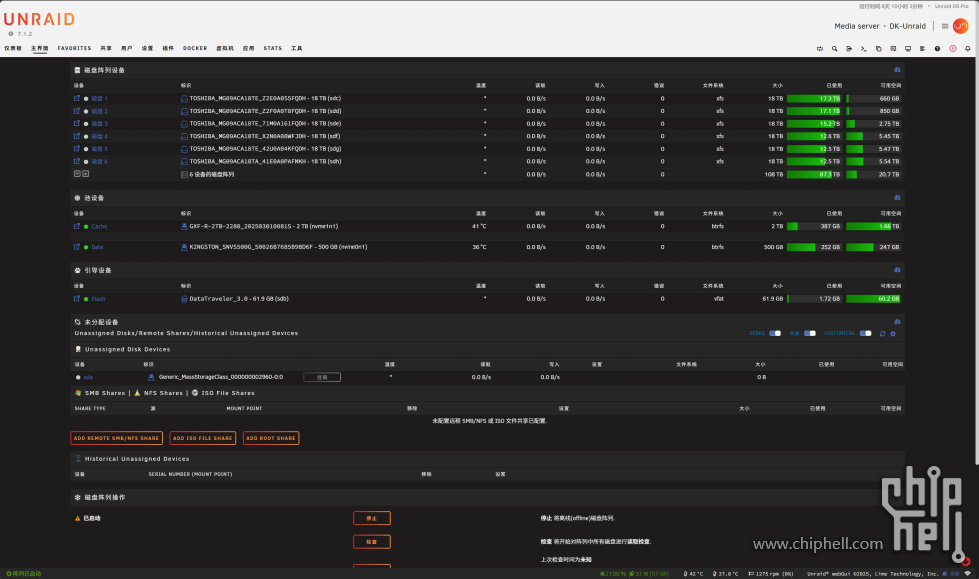The width and height of the screenshot is (979, 579).
Task: Open file browser icon for Data pool
Action: [77, 247]
